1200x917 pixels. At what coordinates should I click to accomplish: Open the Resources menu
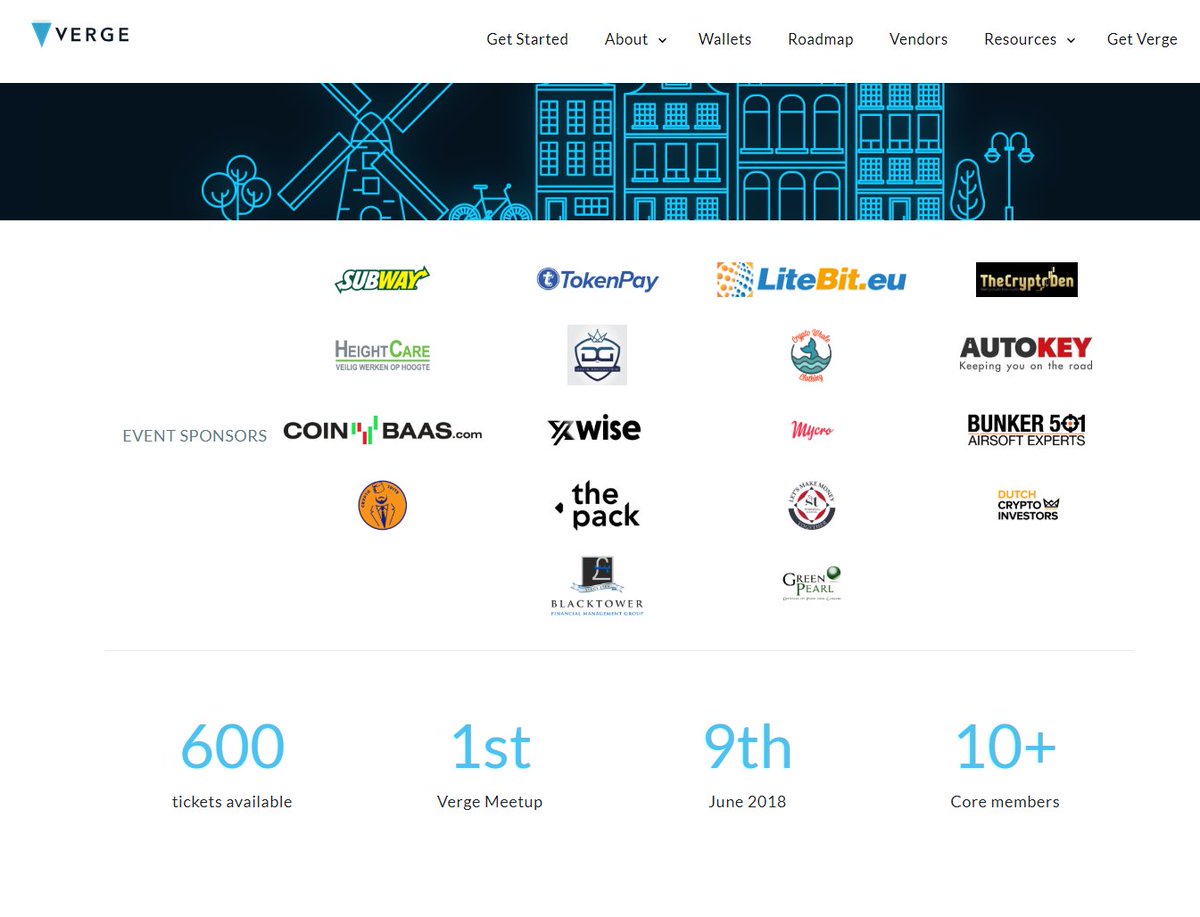click(1020, 39)
